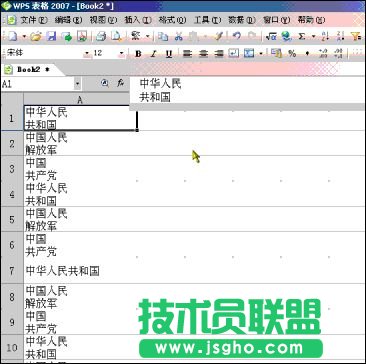Click the Comma style icon
The width and height of the screenshot is (366, 364).
tap(307, 54)
